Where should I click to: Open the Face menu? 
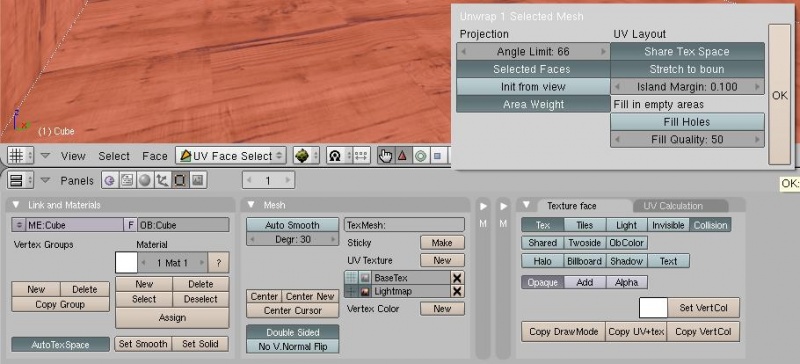(155, 156)
